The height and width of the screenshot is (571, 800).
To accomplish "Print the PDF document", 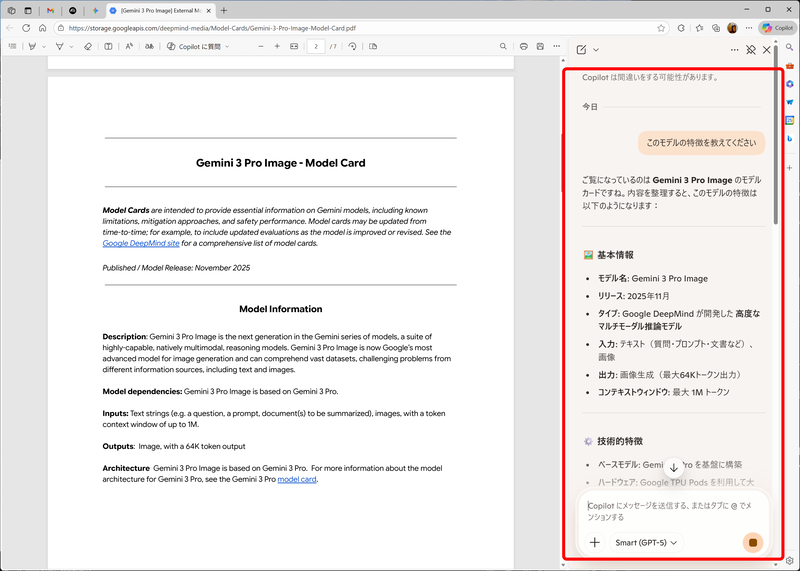I will pyautogui.click(x=523, y=46).
